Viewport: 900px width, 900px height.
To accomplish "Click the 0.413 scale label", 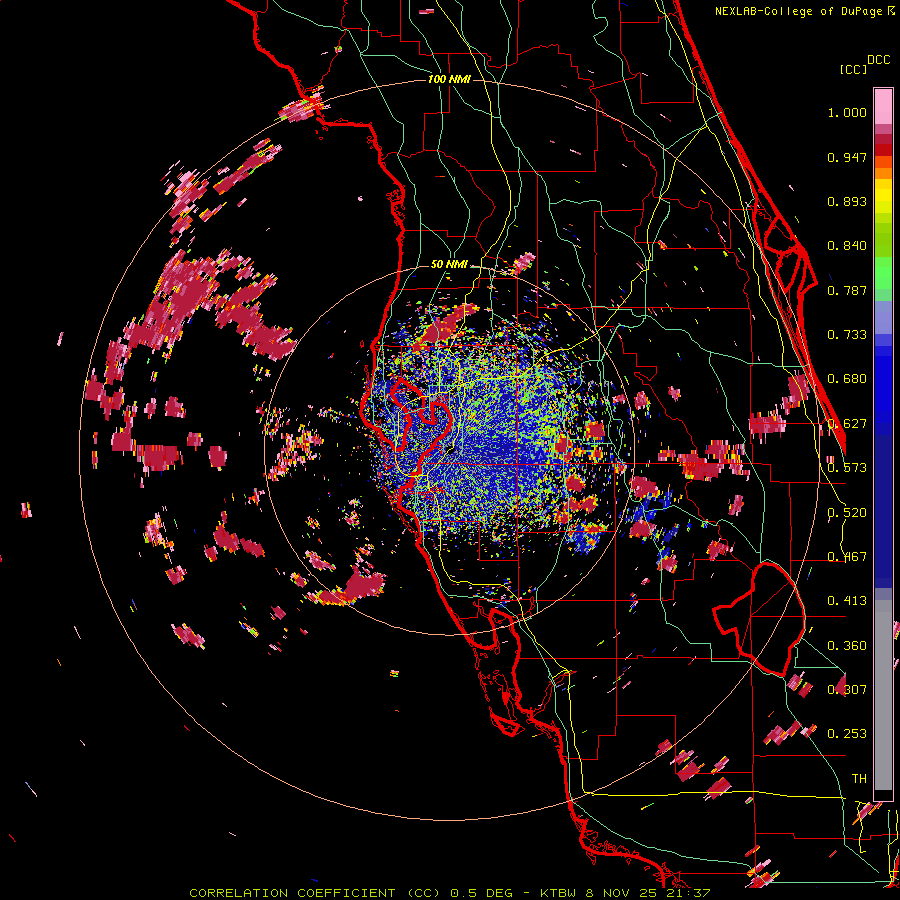I will pyautogui.click(x=847, y=601).
